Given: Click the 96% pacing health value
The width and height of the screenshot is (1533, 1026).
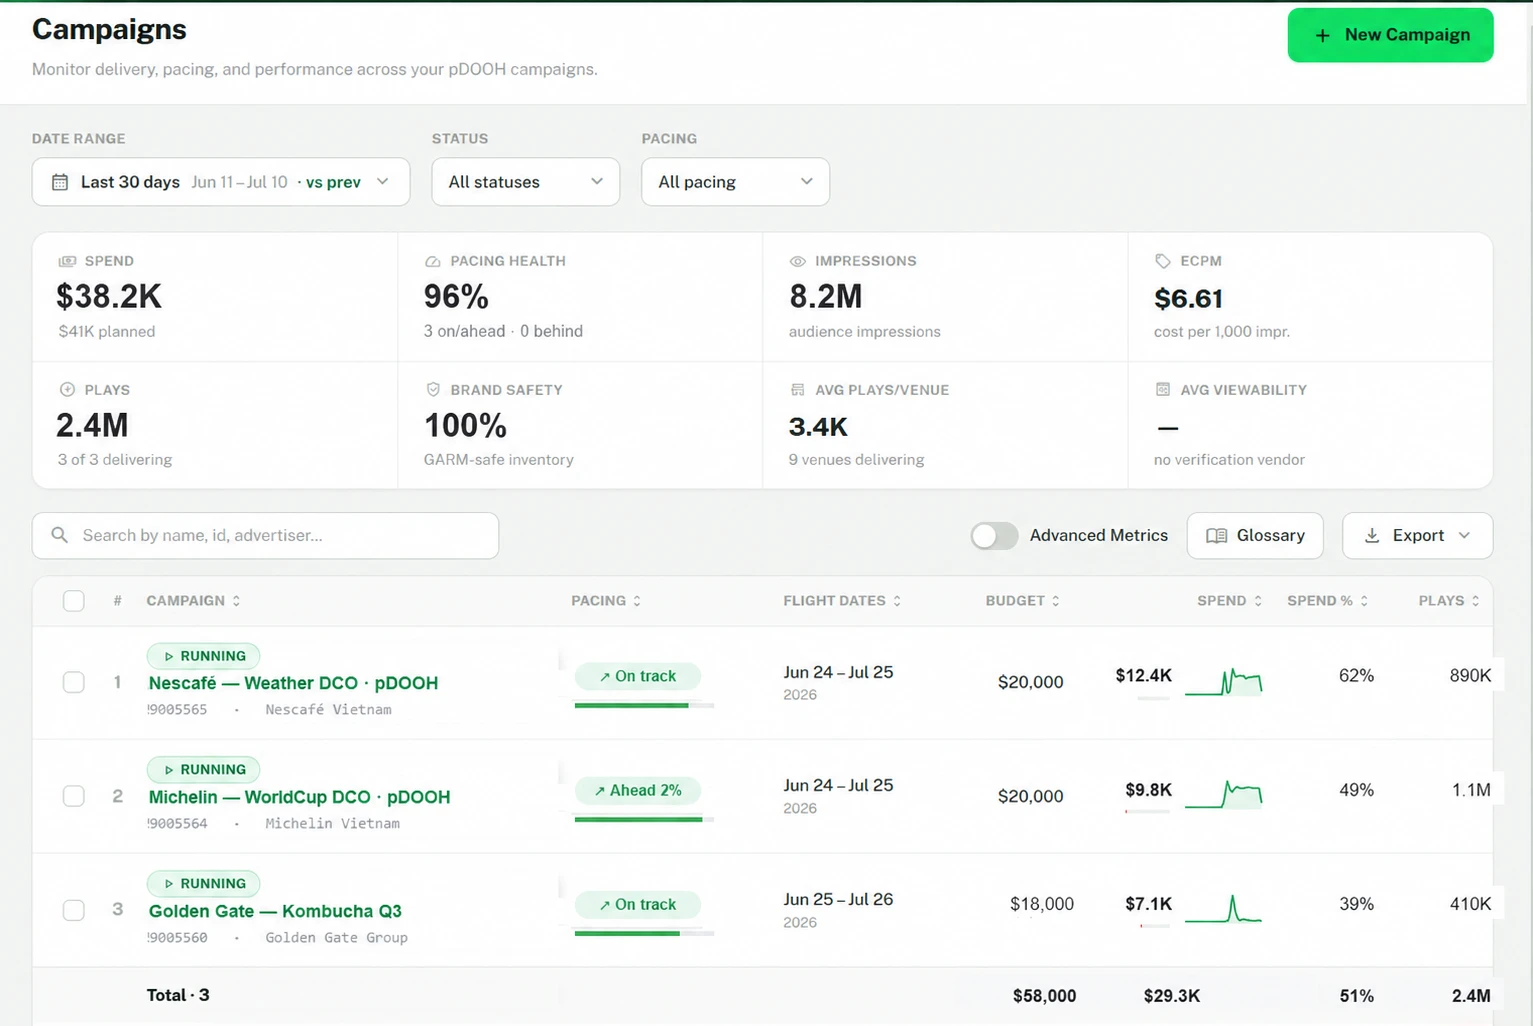Looking at the screenshot, I should pyautogui.click(x=456, y=297).
